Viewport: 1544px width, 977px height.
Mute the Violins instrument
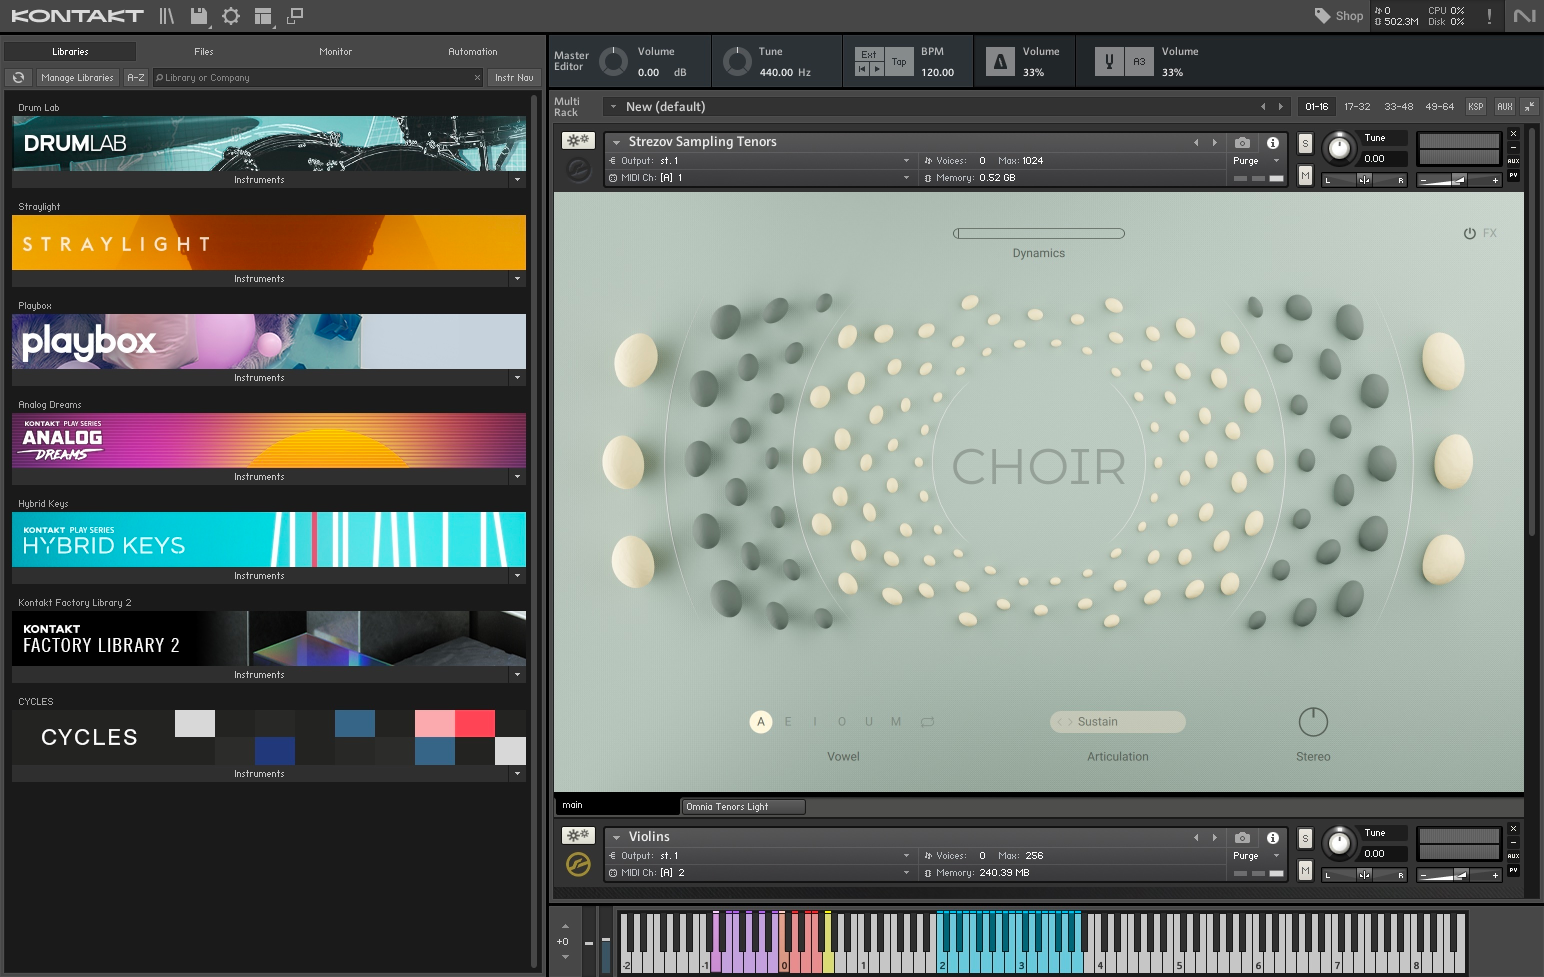point(1304,870)
